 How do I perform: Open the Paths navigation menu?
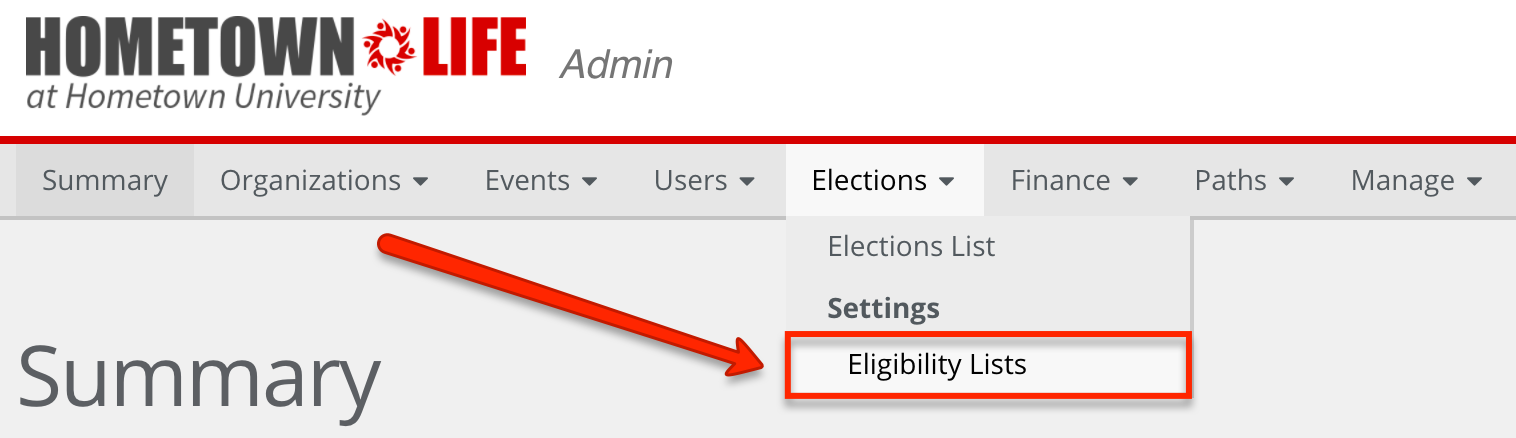(1245, 181)
